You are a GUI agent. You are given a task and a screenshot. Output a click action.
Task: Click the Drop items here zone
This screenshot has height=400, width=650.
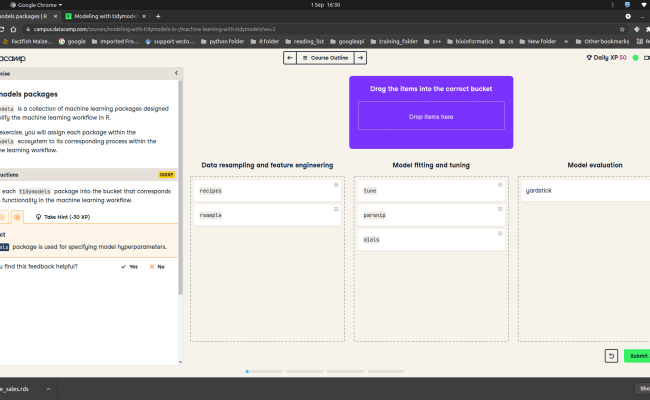pyautogui.click(x=431, y=116)
